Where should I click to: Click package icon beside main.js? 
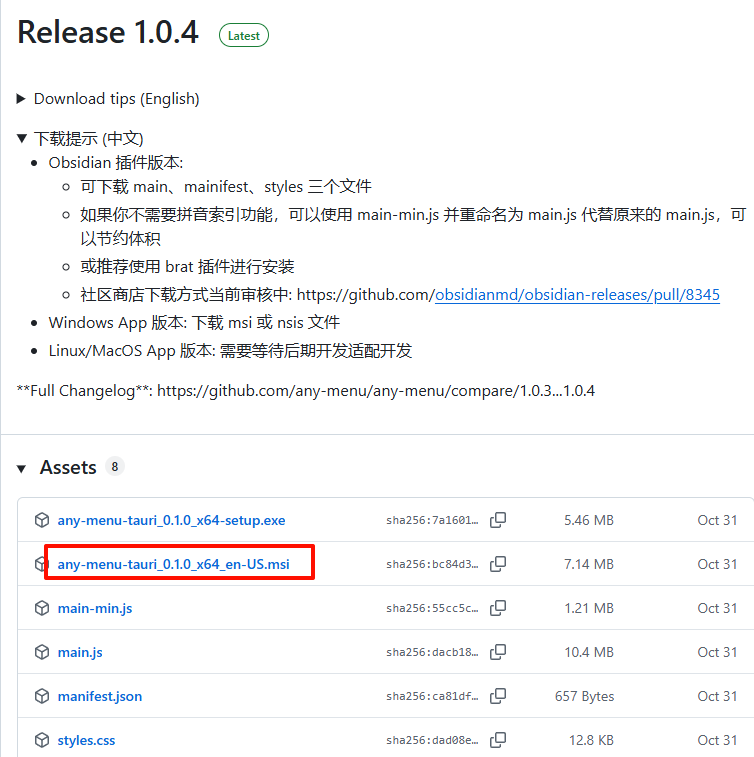(x=42, y=652)
